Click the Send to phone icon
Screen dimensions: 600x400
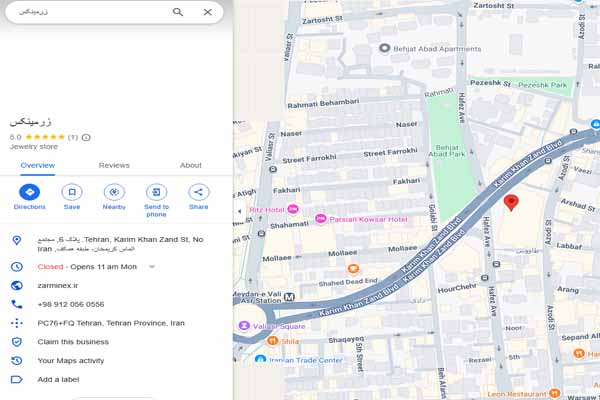pyautogui.click(x=156, y=192)
